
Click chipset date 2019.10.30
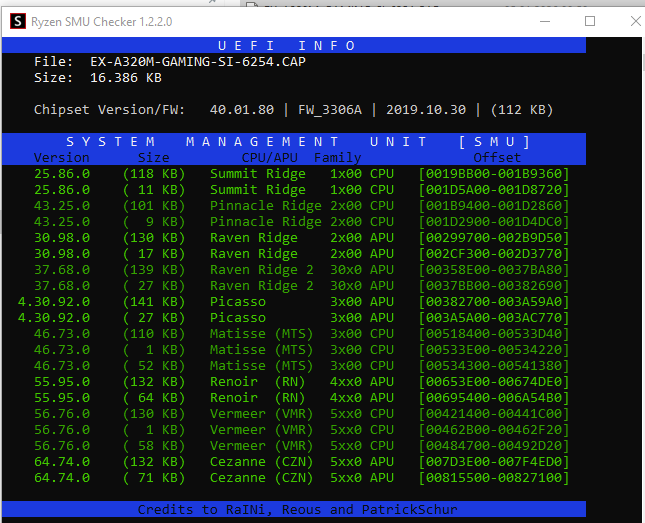(x=426, y=110)
